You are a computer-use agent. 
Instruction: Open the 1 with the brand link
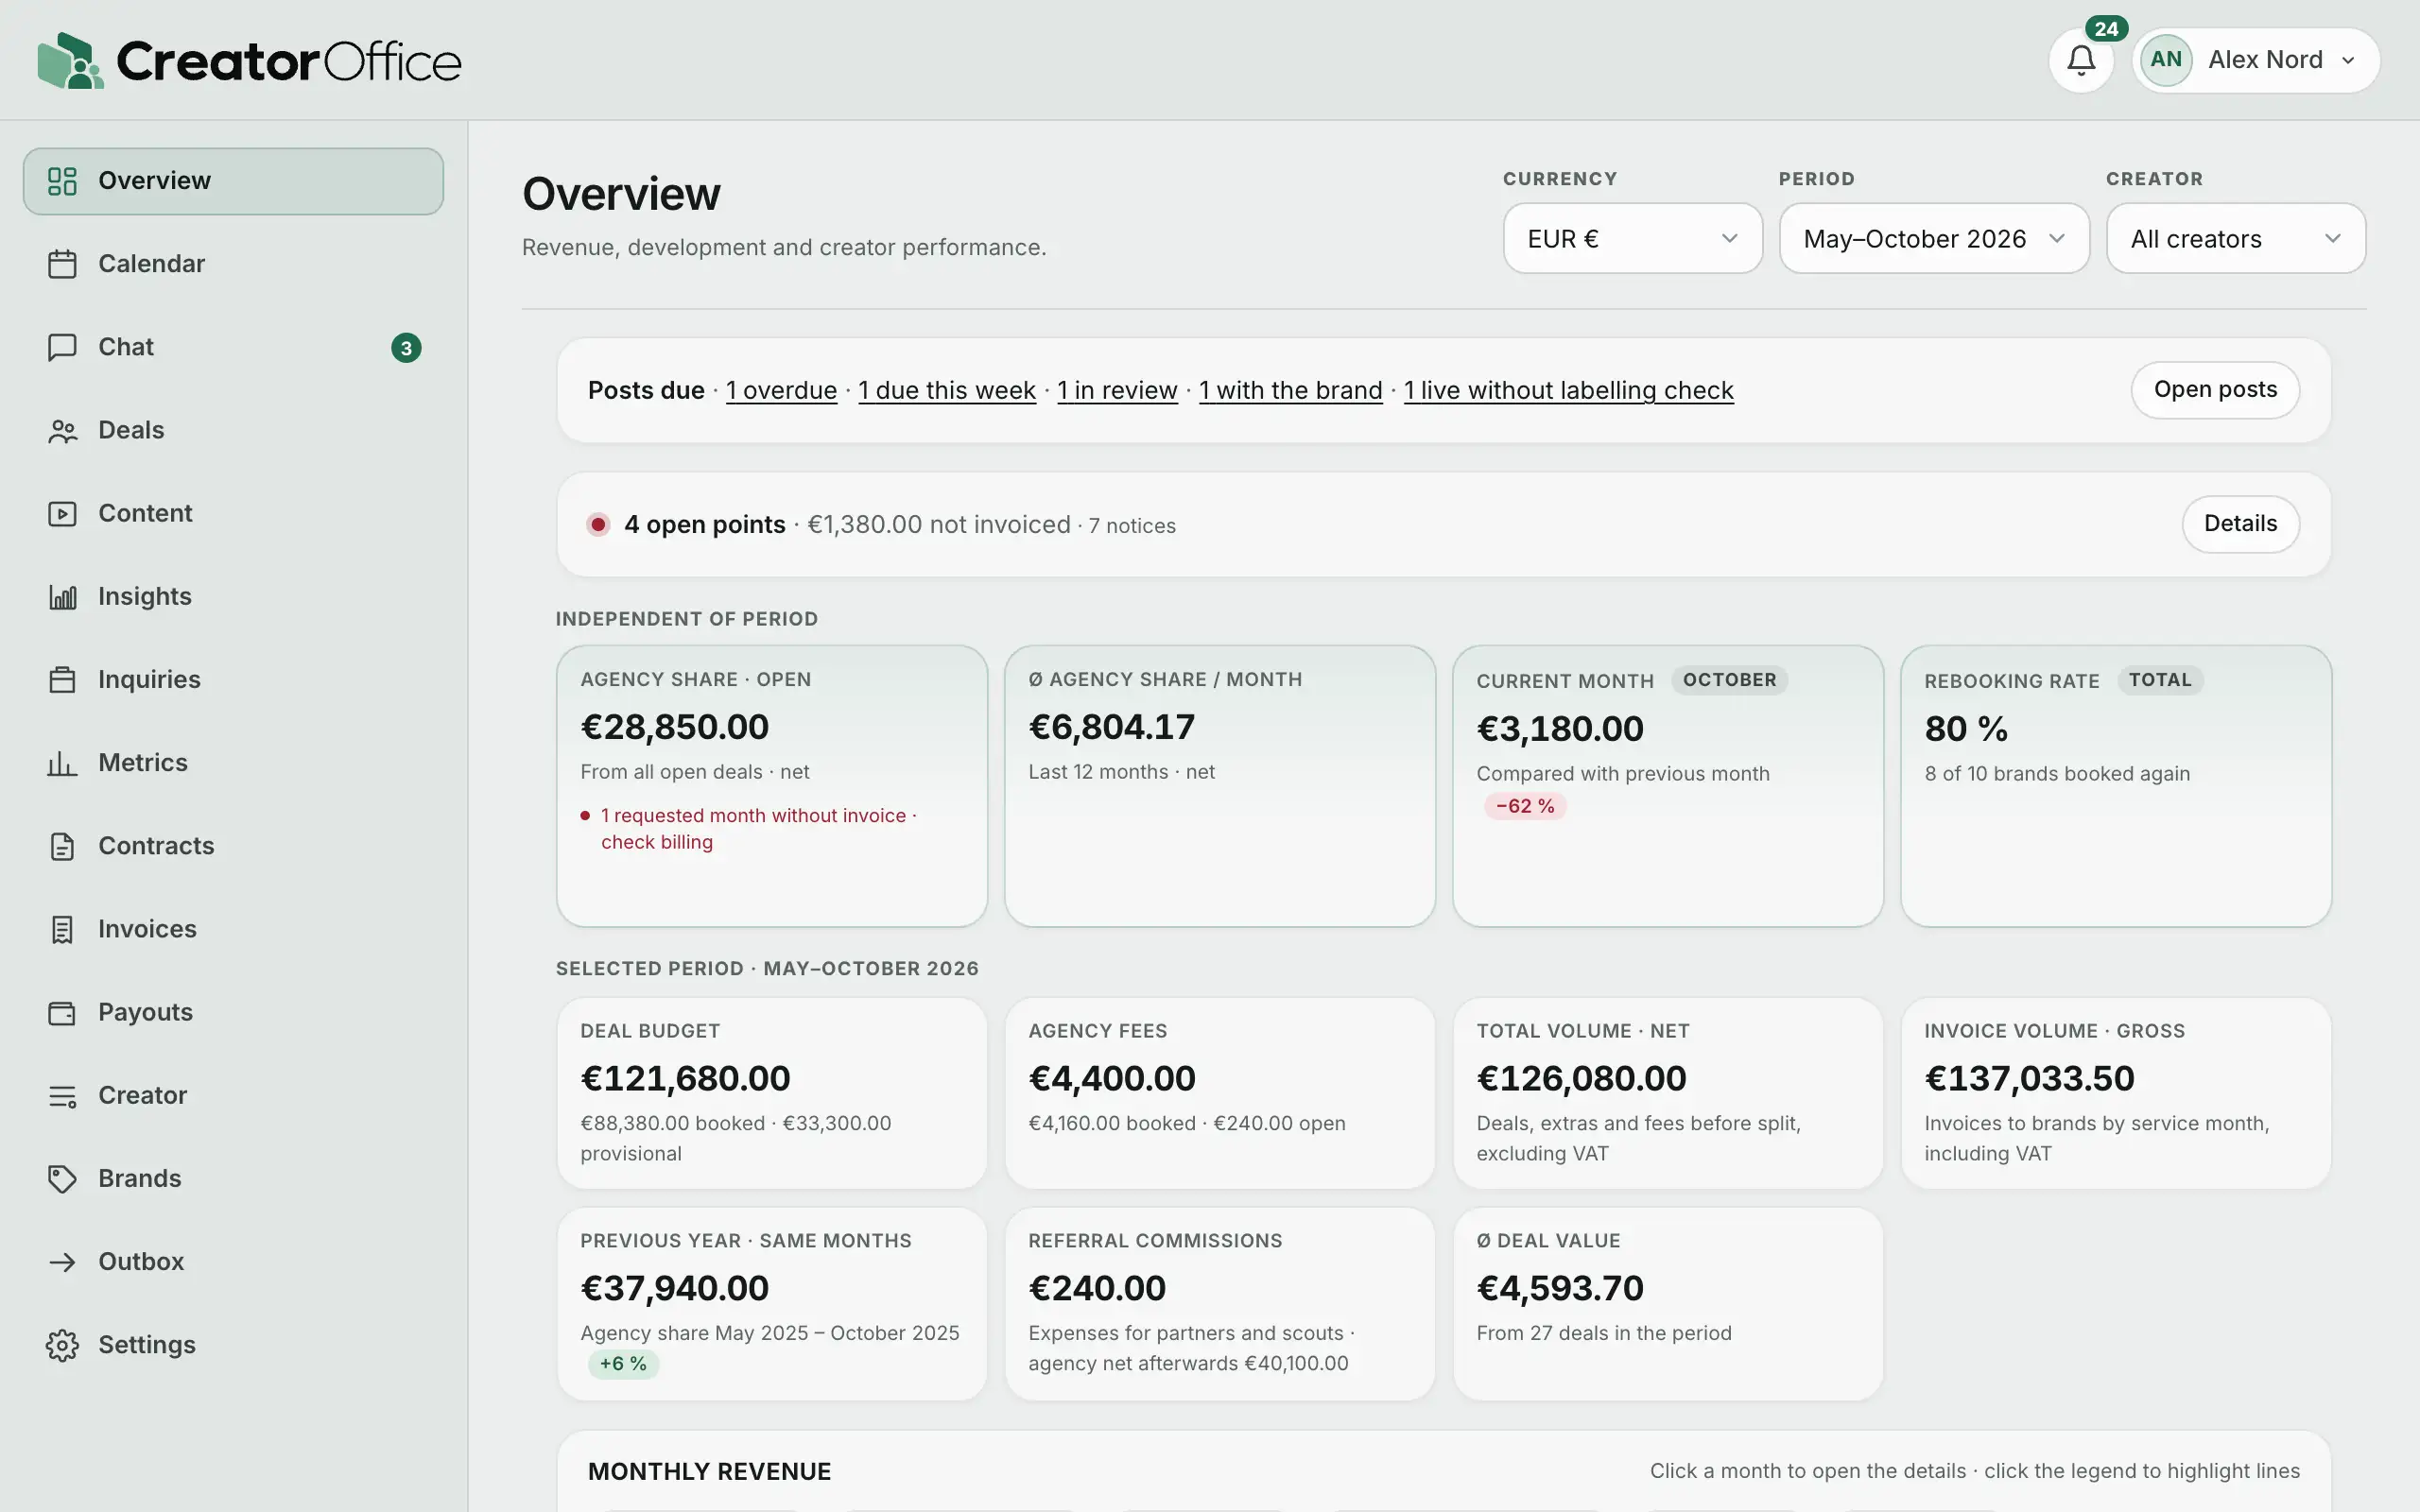click(1290, 390)
